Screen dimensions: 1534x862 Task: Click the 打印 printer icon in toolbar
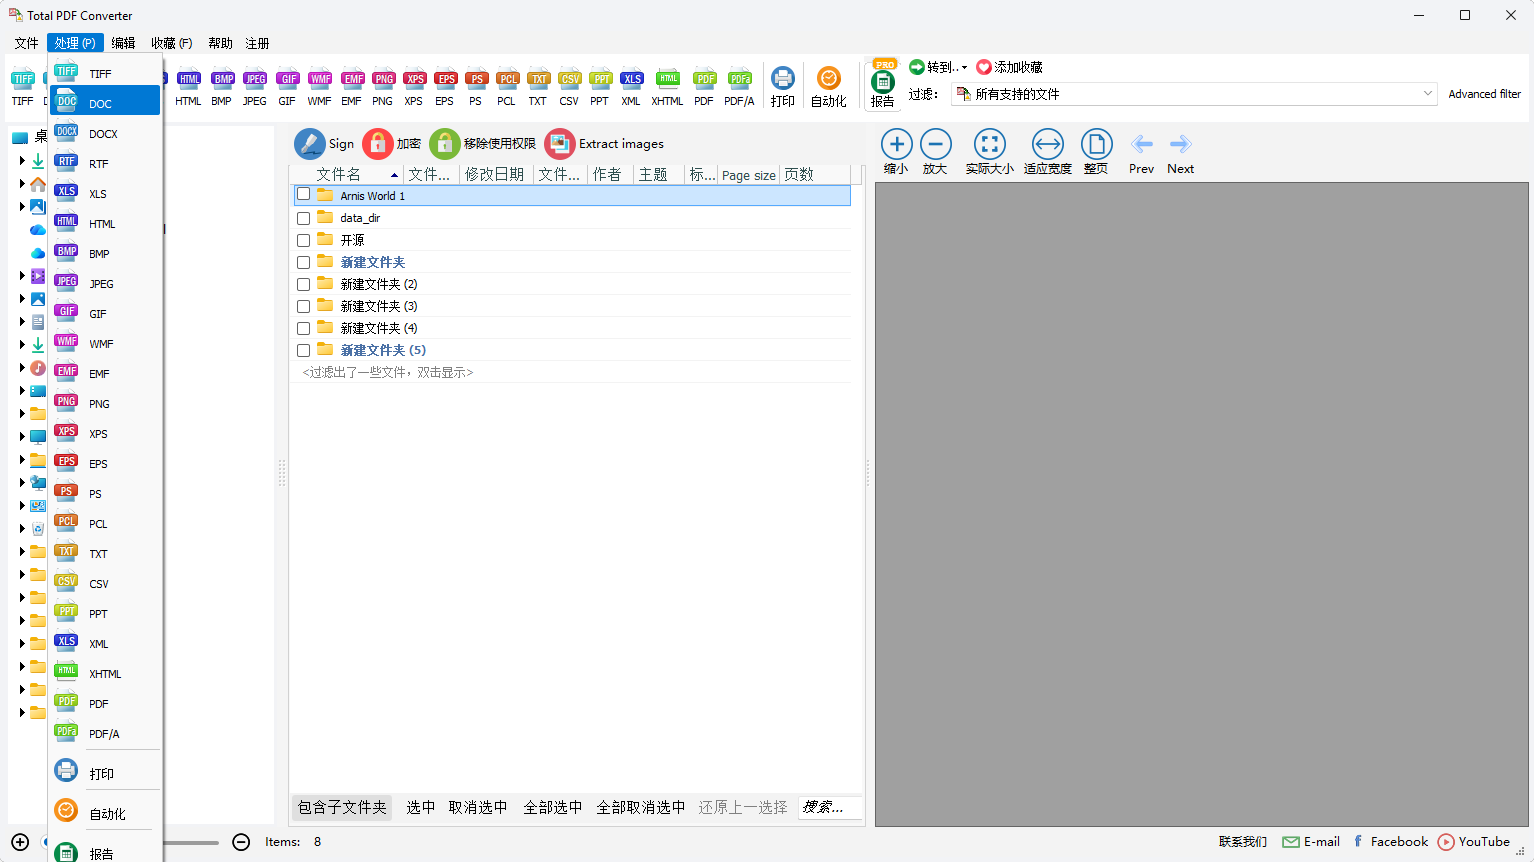pos(783,78)
